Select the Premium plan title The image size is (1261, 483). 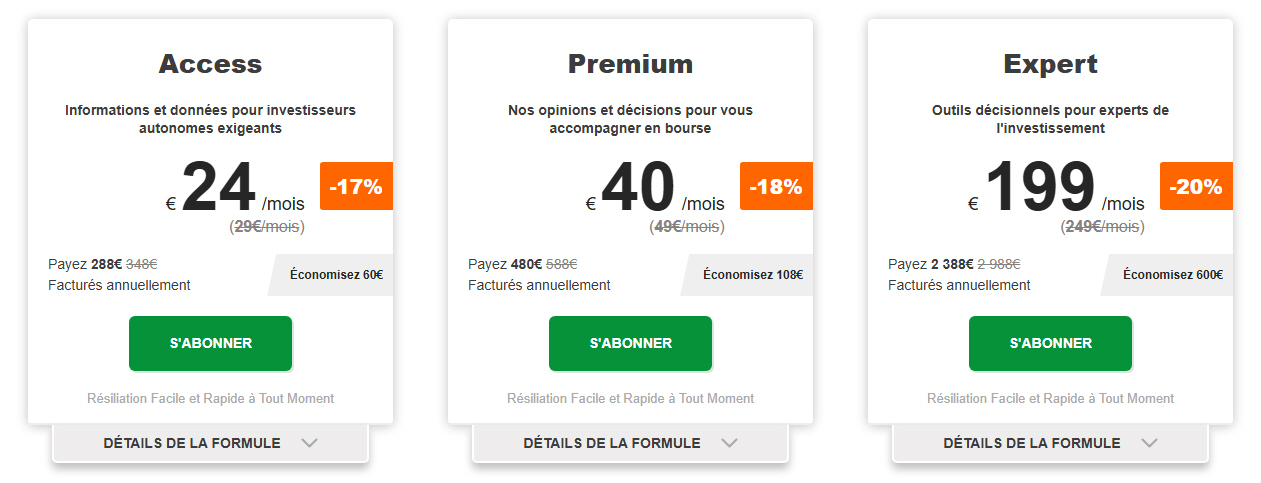[630, 64]
